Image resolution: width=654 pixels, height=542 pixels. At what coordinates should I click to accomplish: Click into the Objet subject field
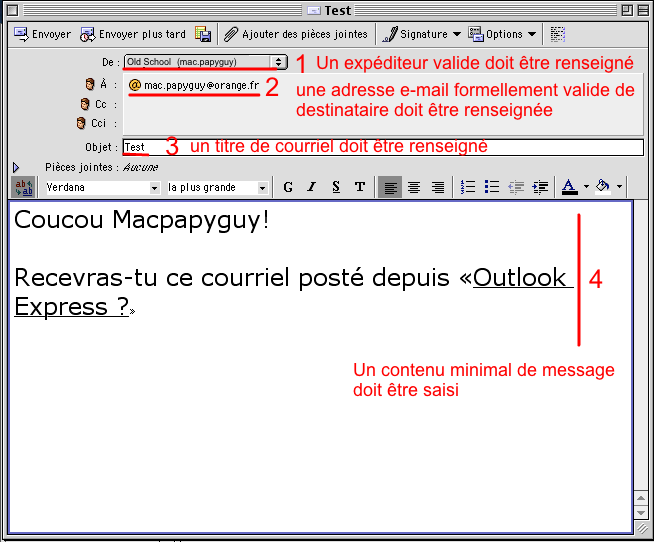(383, 147)
